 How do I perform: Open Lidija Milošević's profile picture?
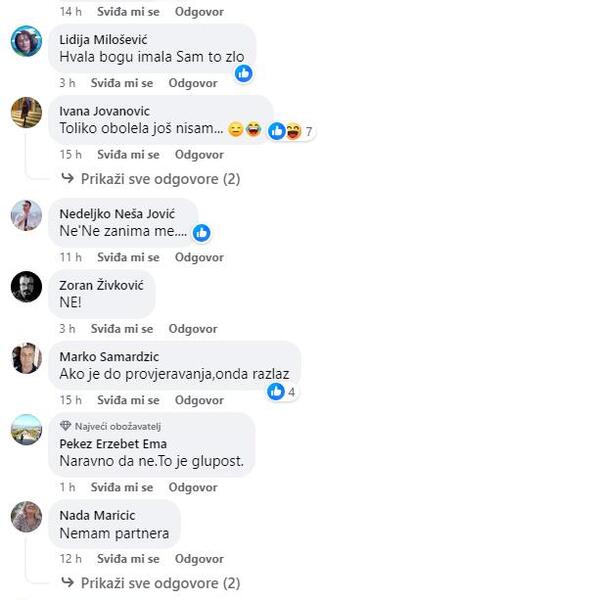[26, 41]
